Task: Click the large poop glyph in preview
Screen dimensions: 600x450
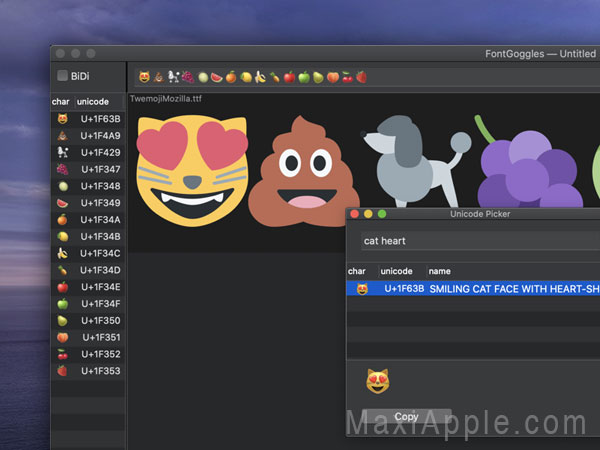Action: pyautogui.click(x=304, y=172)
